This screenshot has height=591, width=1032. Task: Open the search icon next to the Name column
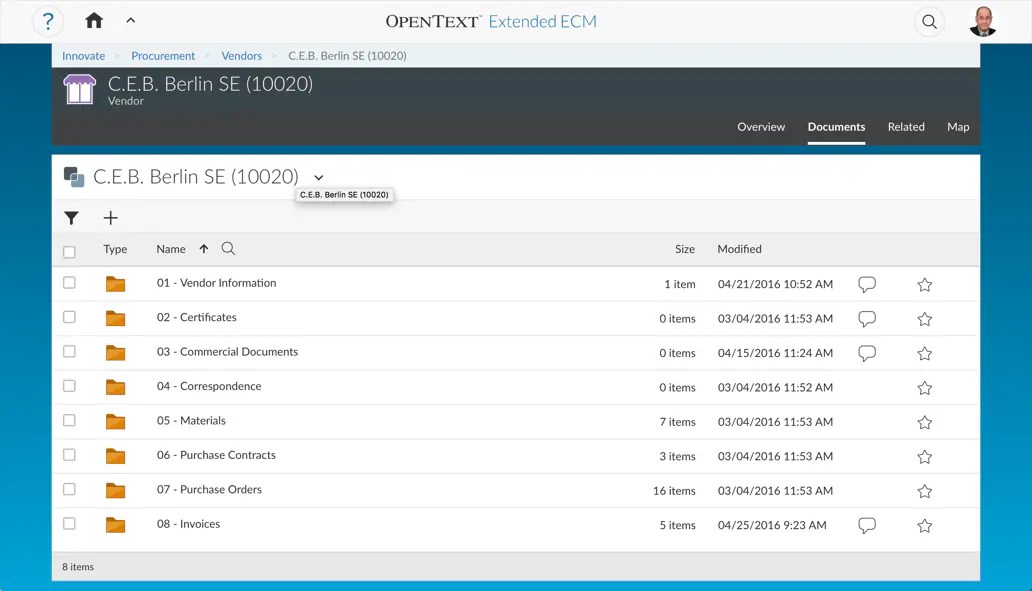pyautogui.click(x=228, y=248)
